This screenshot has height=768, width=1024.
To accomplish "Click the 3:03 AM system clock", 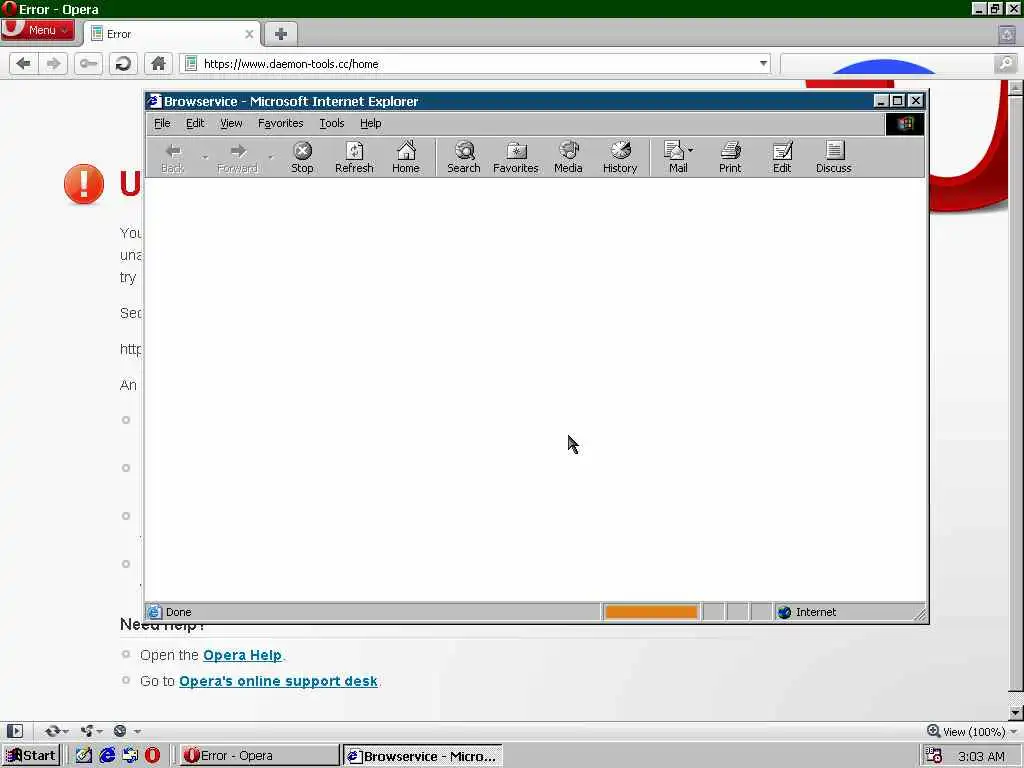I will (x=981, y=756).
